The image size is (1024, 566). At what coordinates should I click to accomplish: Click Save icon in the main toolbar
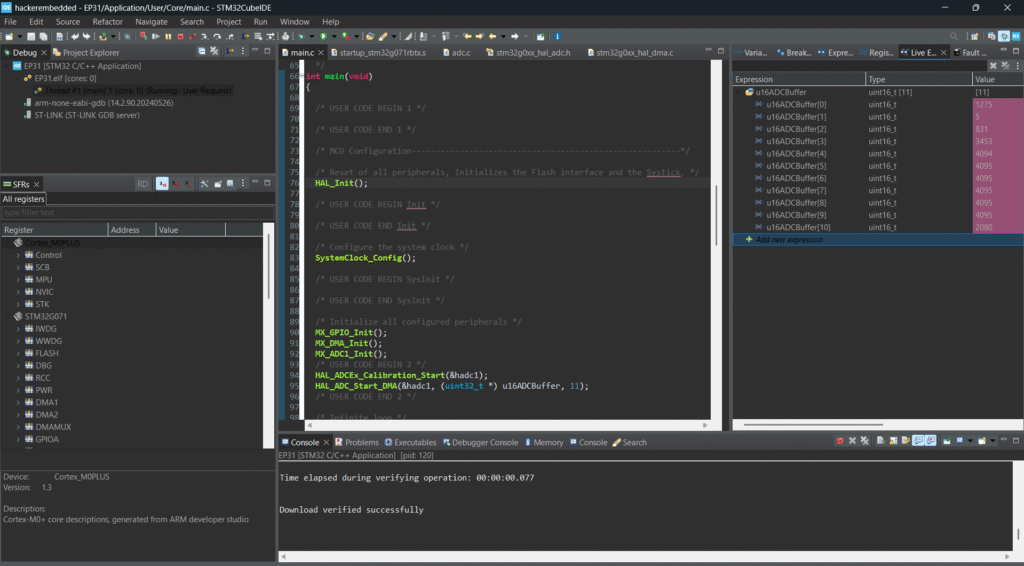32,36
